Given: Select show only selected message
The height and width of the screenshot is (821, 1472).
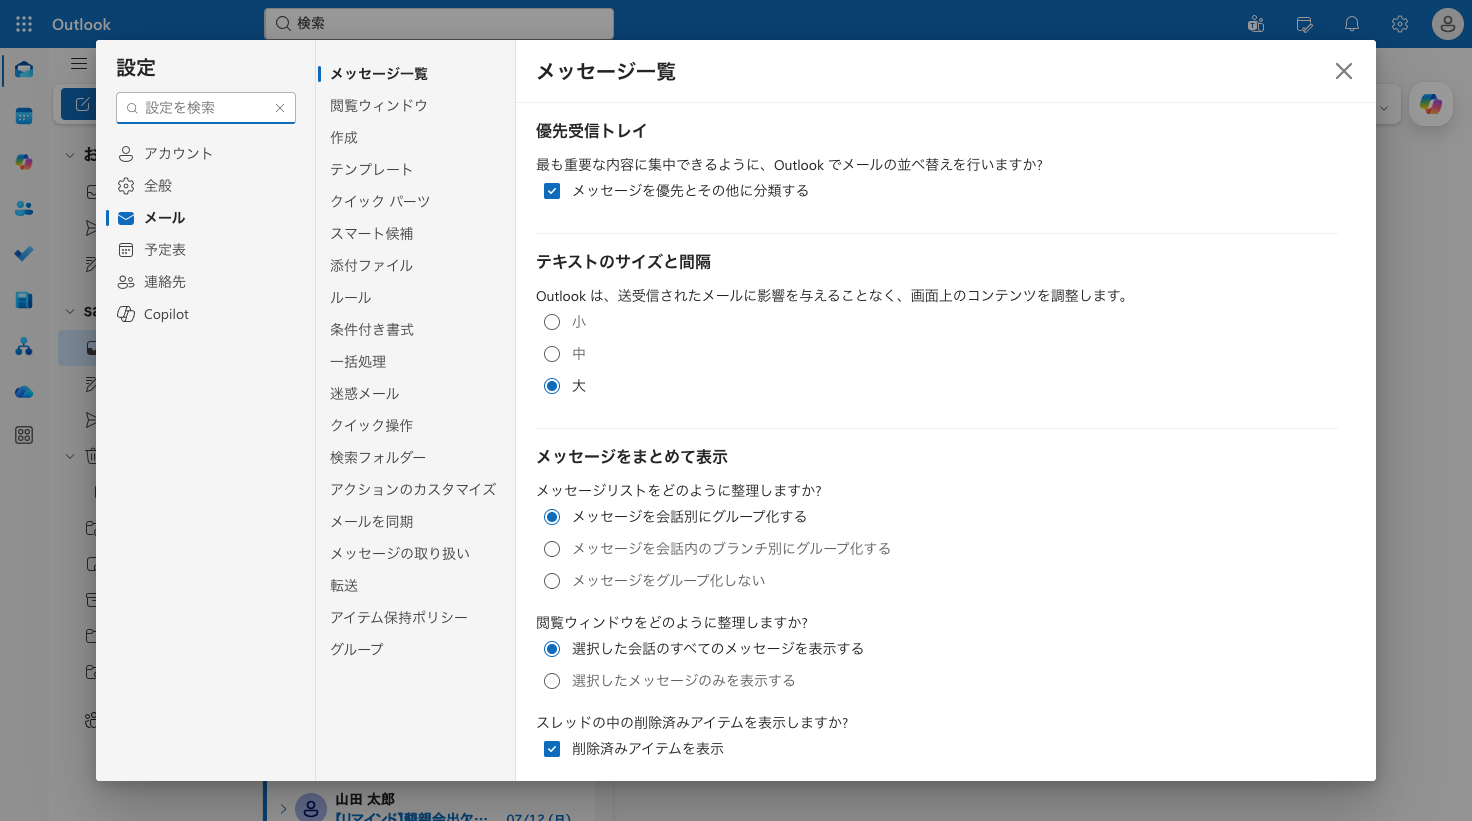Looking at the screenshot, I should (552, 681).
